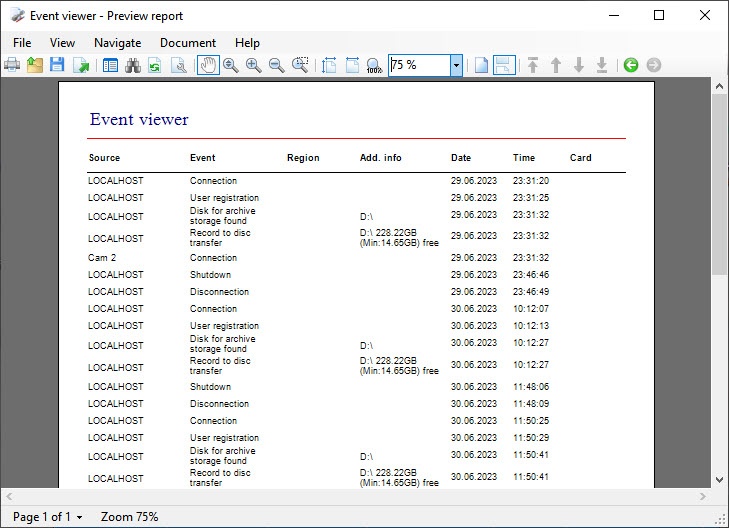This screenshot has width=729, height=528.
Task: Click the Zoom Out magnifier icon
Action: 277,65
